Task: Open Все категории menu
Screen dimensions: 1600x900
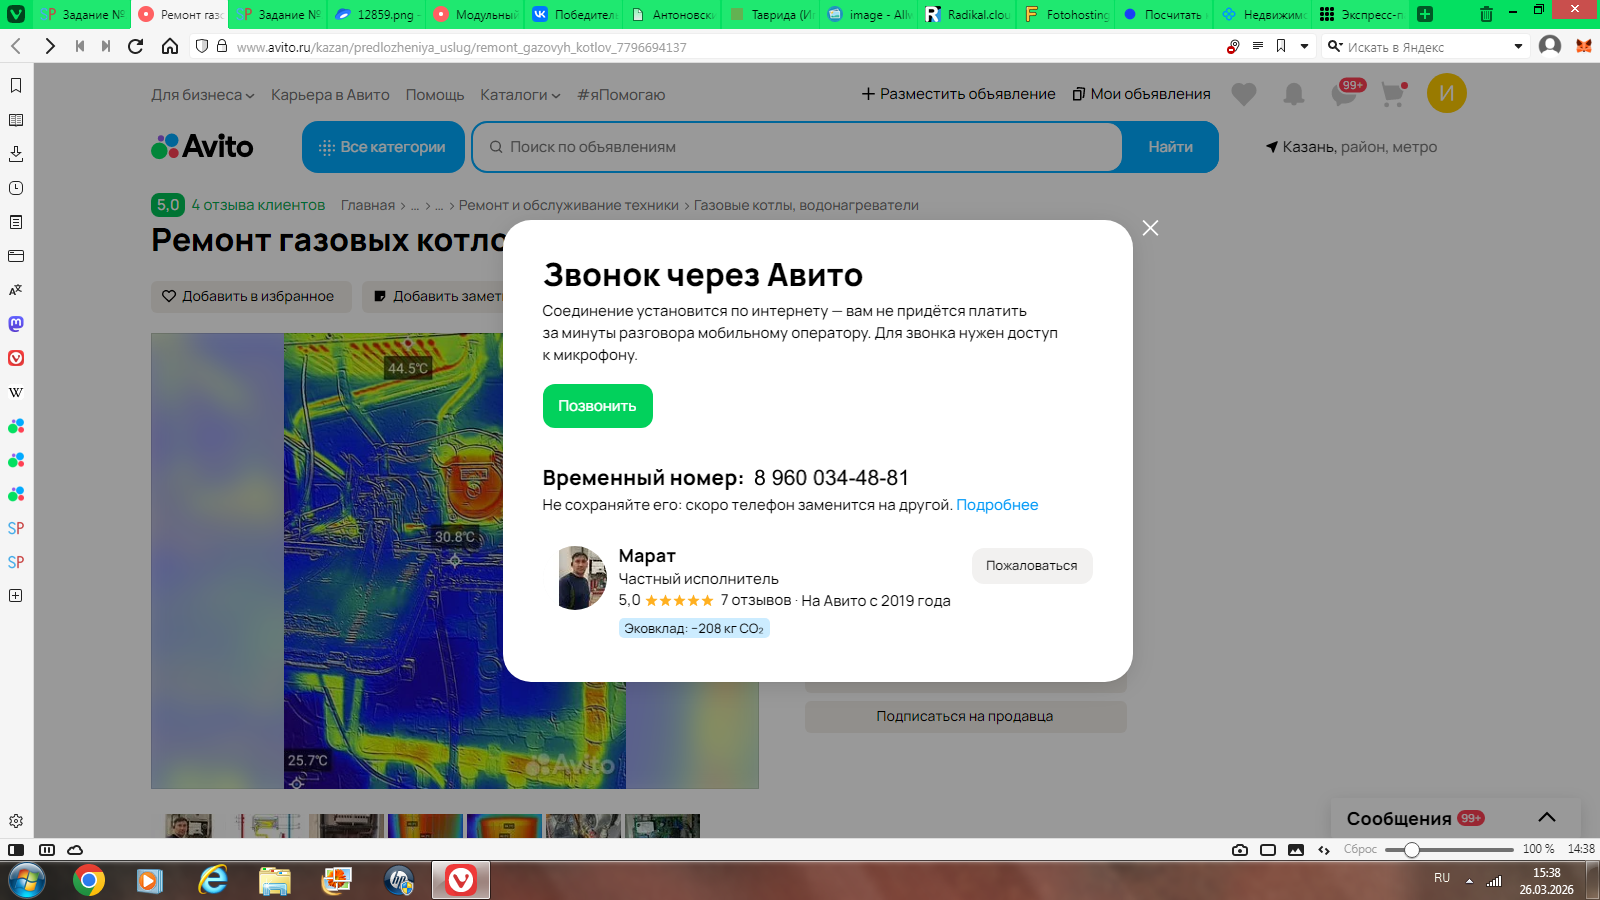Action: click(x=383, y=147)
